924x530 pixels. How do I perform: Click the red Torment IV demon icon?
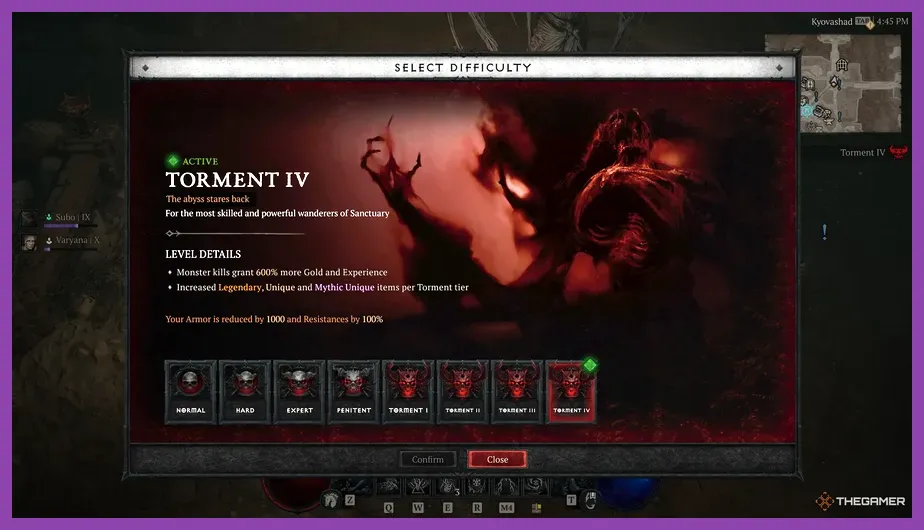pyautogui.click(x=899, y=152)
